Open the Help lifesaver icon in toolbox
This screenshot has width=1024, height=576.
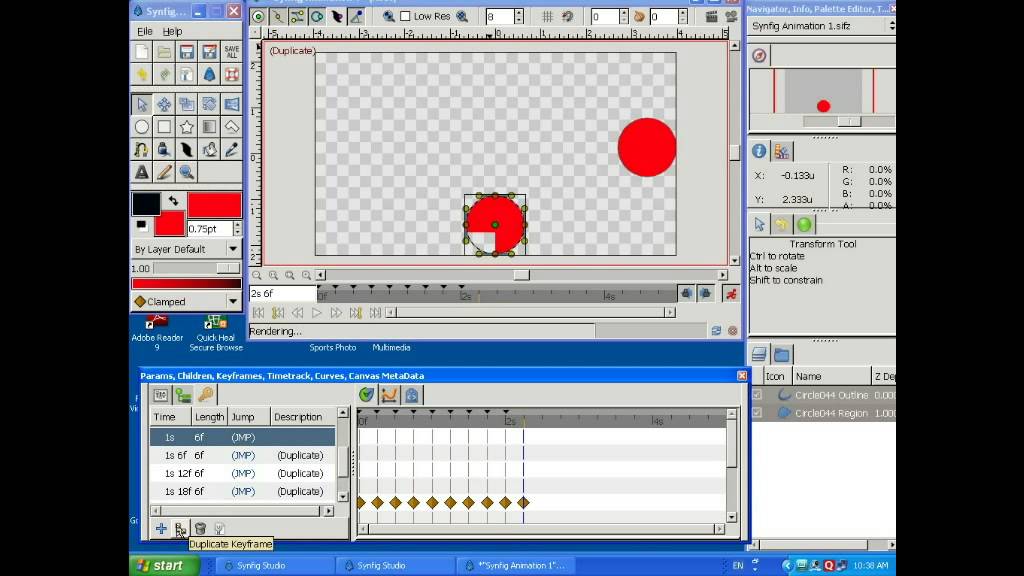pyautogui.click(x=232, y=74)
